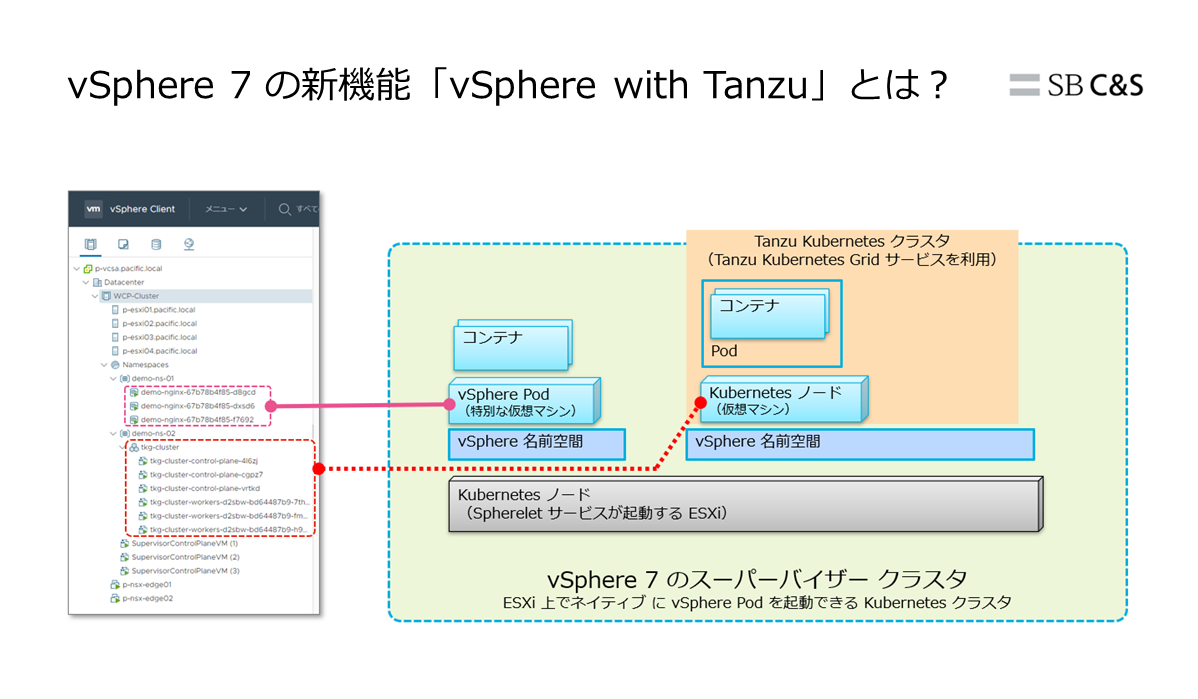Viewport: 1198px width, 699px height.
Task: Click the vSphere Pod (特別な仮想マシン) box
Action: click(x=524, y=402)
